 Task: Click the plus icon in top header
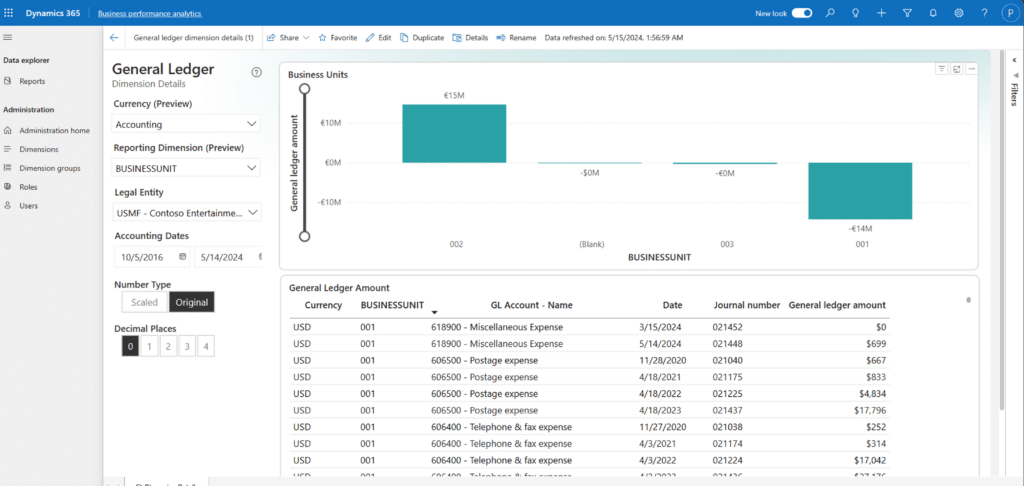(x=882, y=13)
